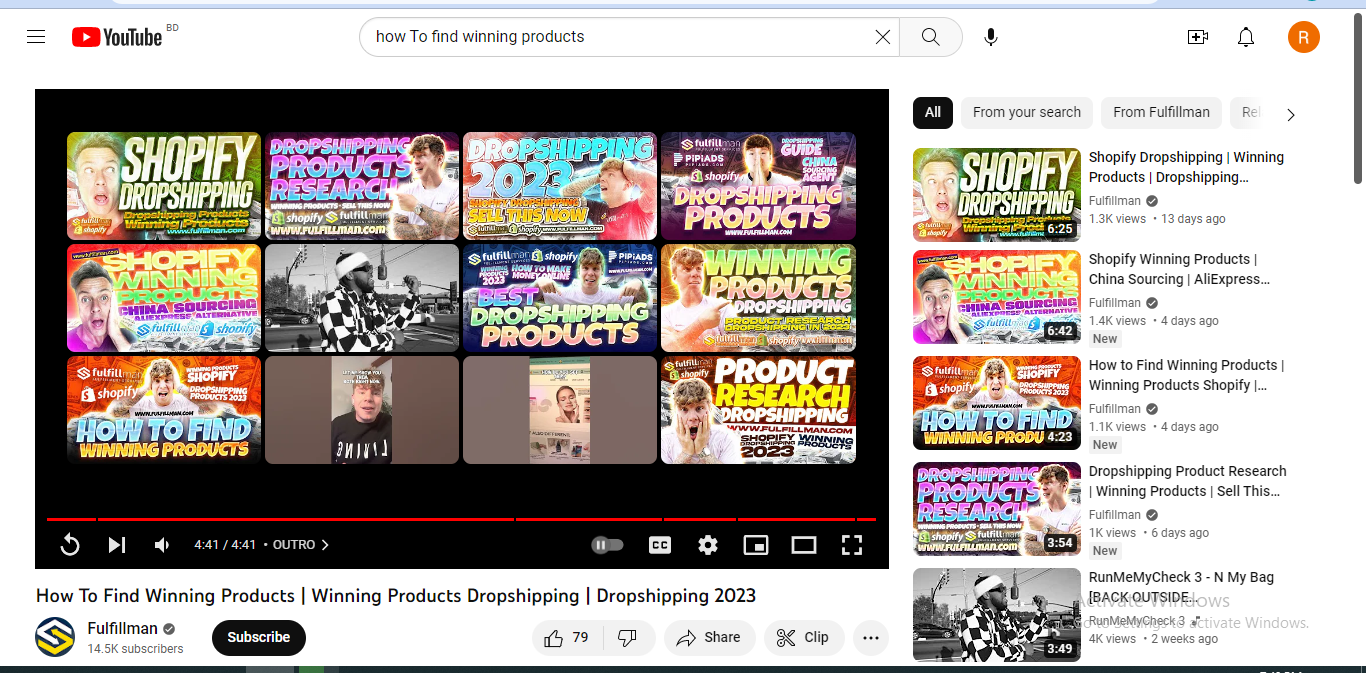Image resolution: width=1366 pixels, height=673 pixels.
Task: Expand the OUTRO chapter list
Action: [301, 545]
